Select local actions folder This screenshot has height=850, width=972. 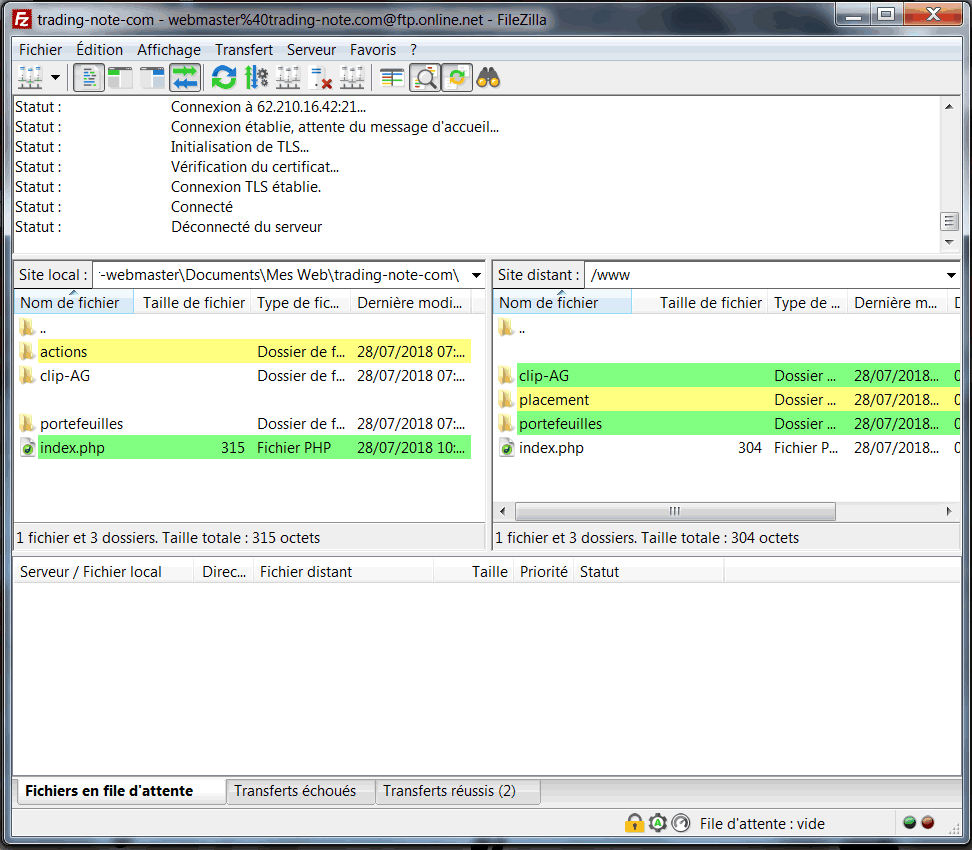pos(243,352)
